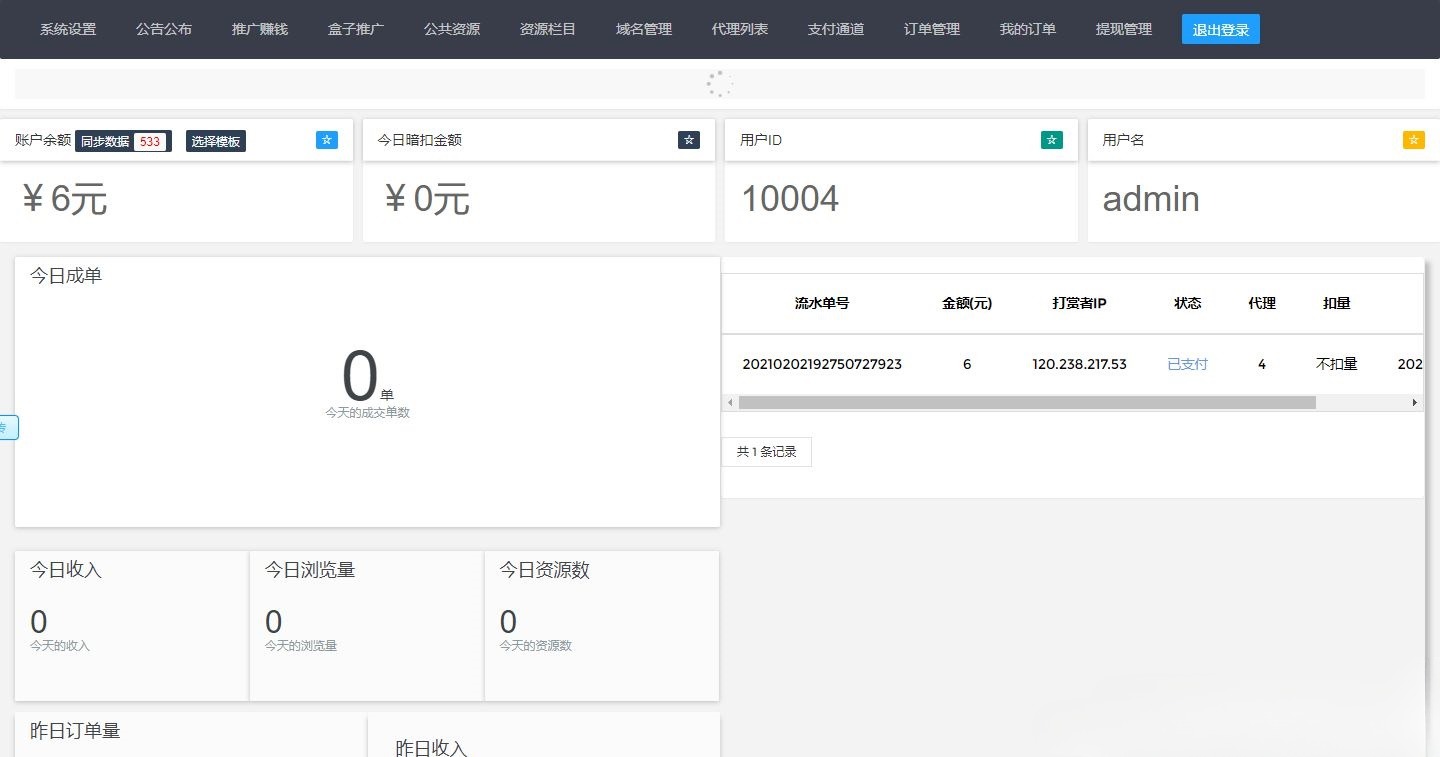Click the 已支付 status link in the order row
Image resolution: width=1440 pixels, height=757 pixels.
(1187, 364)
